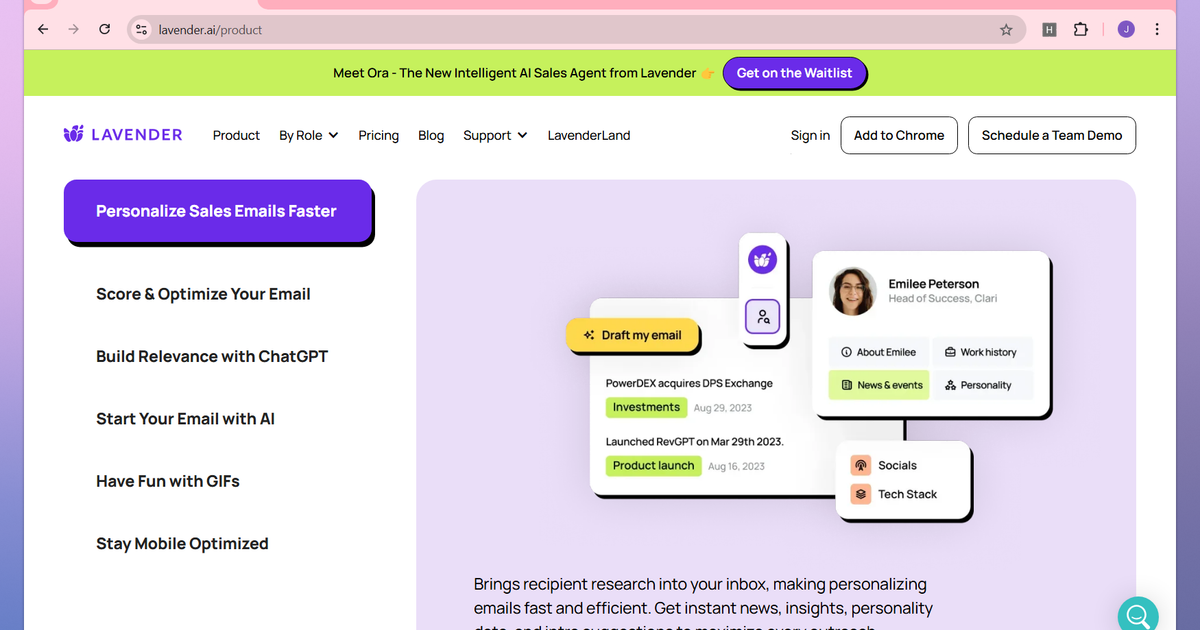Click the Tech Stack layers icon
Viewport: 1200px width, 630px height.
tap(861, 494)
